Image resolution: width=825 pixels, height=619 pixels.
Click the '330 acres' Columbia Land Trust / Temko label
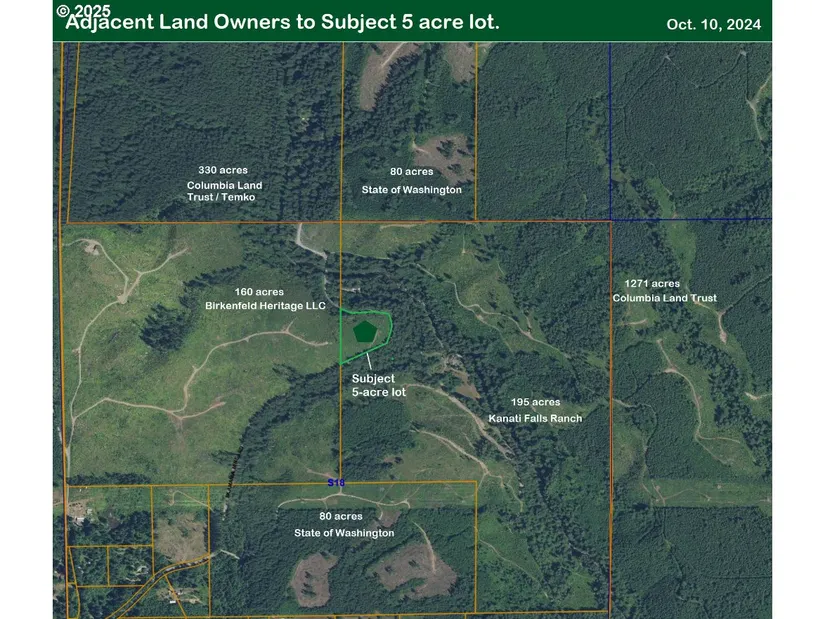coord(222,184)
